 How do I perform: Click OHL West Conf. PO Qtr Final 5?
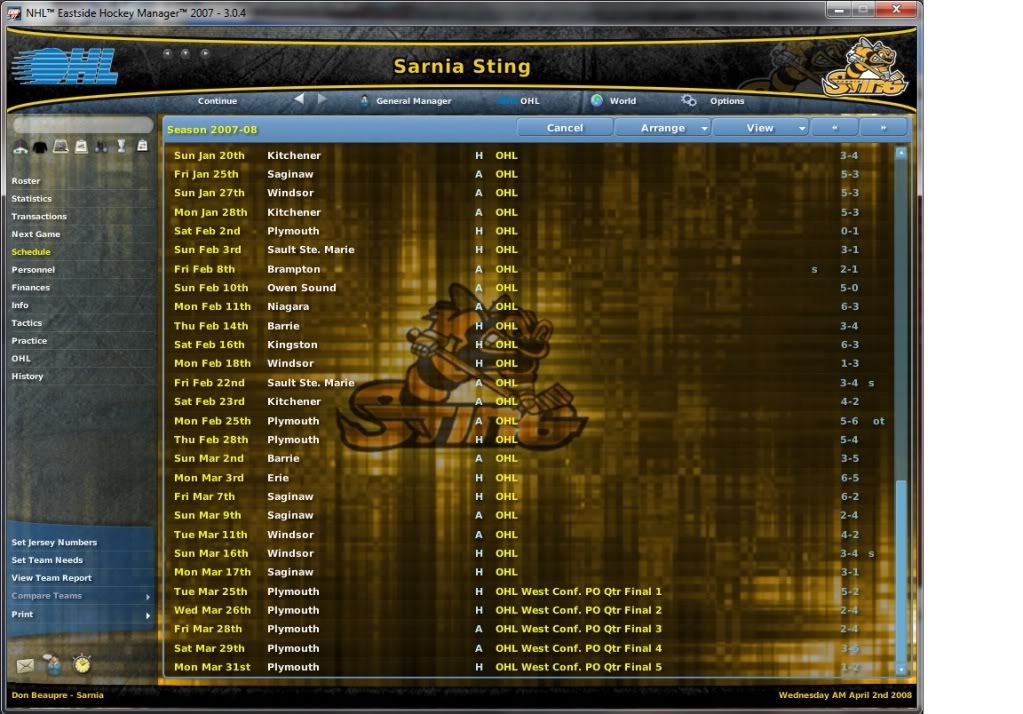[578, 667]
